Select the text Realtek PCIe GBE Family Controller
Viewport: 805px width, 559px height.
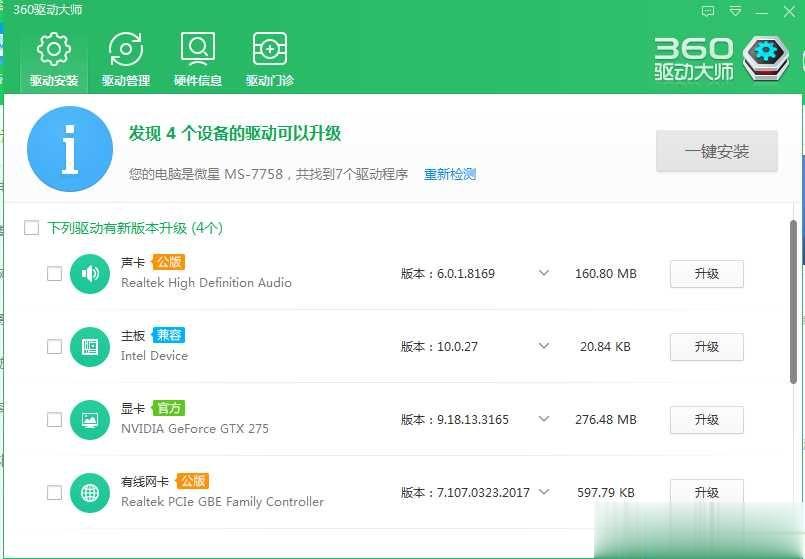coord(222,502)
